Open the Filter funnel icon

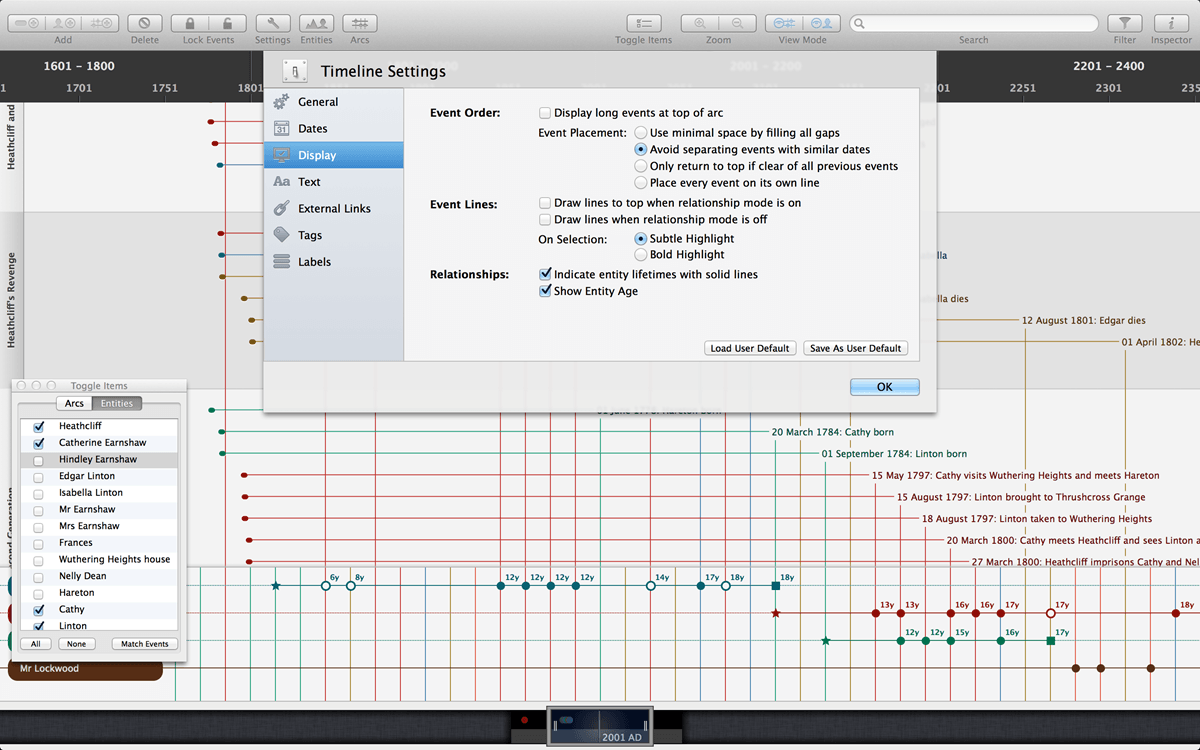coord(1125,22)
